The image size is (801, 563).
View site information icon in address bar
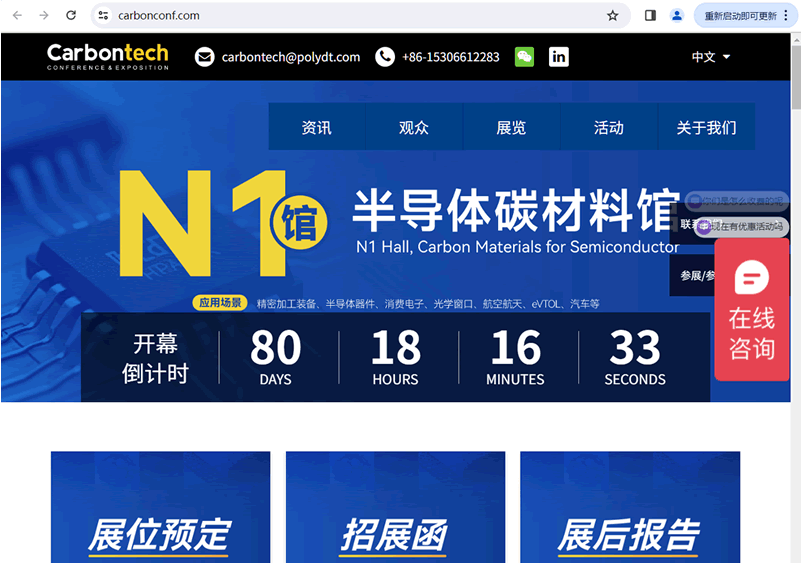pyautogui.click(x=104, y=15)
